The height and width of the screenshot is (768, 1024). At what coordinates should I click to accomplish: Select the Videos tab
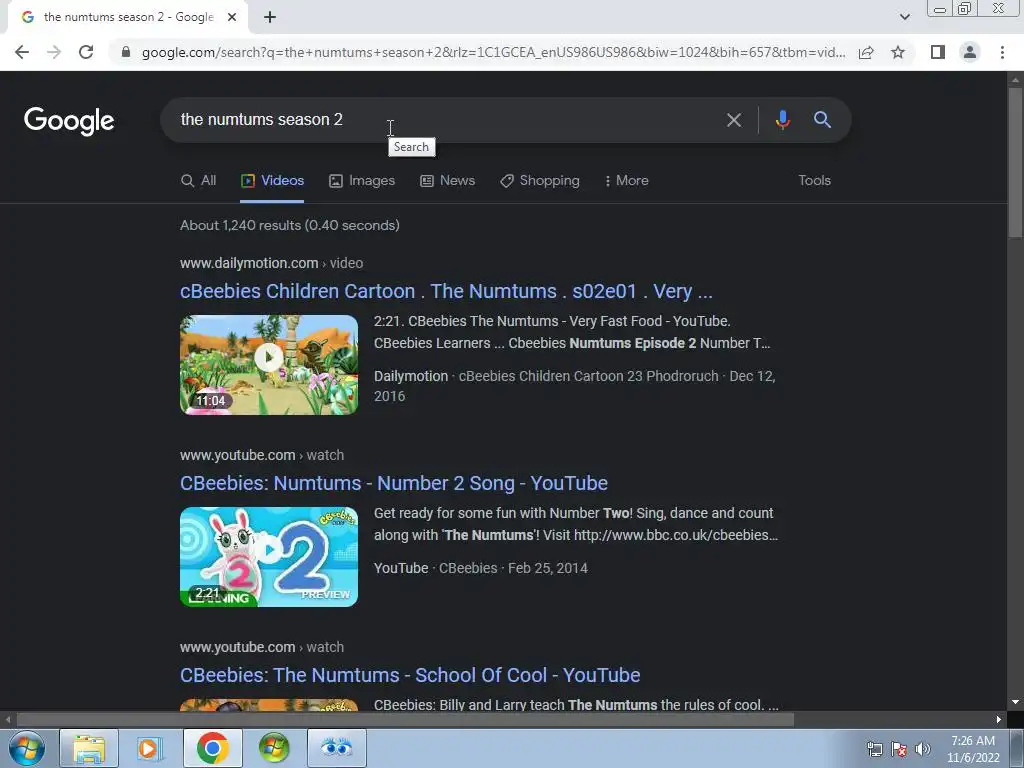tap(272, 181)
